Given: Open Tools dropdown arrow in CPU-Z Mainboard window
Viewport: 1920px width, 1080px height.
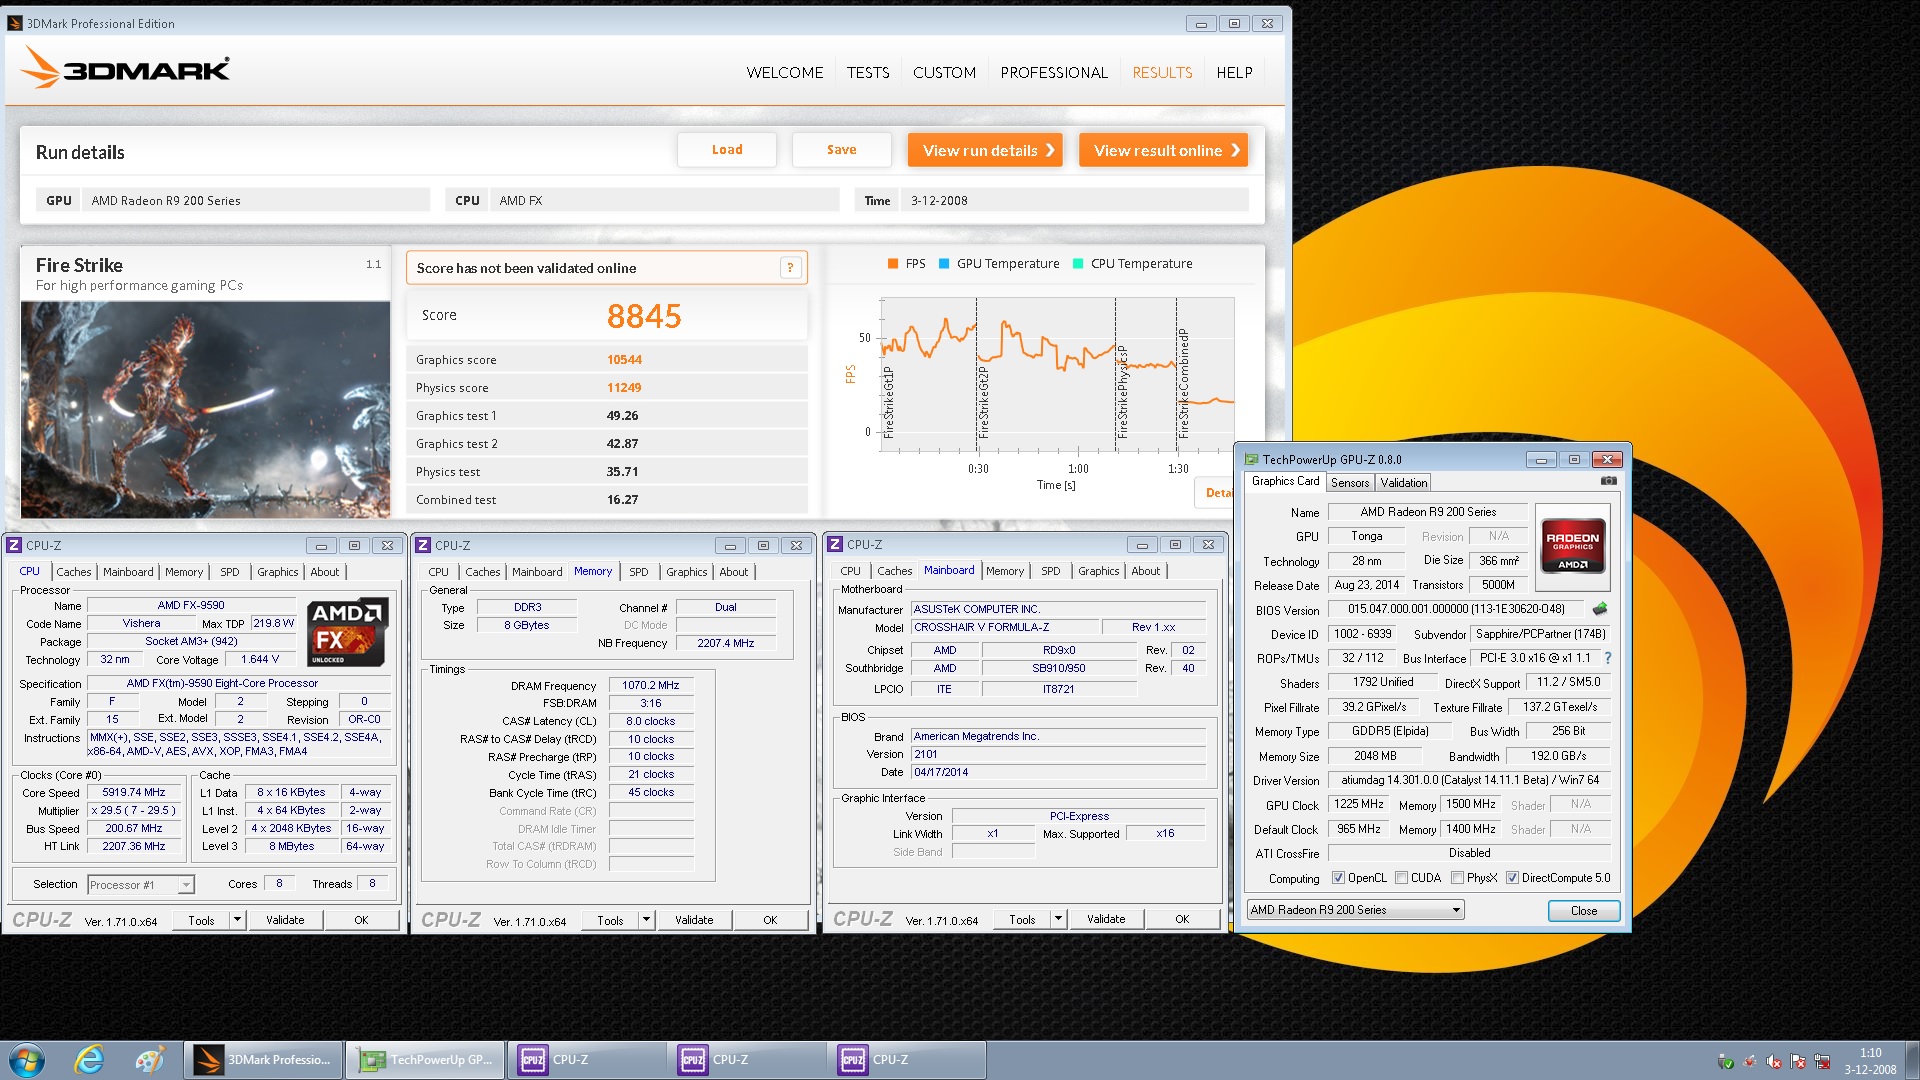Looking at the screenshot, I should click(x=1058, y=919).
